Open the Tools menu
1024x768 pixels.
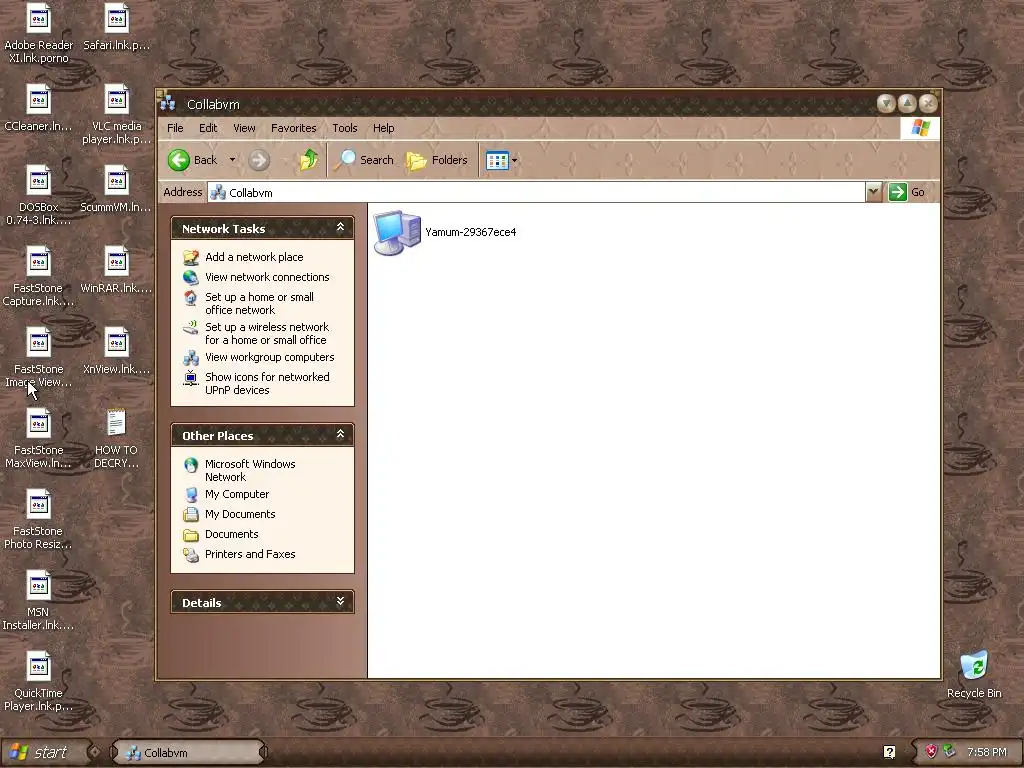coord(344,128)
